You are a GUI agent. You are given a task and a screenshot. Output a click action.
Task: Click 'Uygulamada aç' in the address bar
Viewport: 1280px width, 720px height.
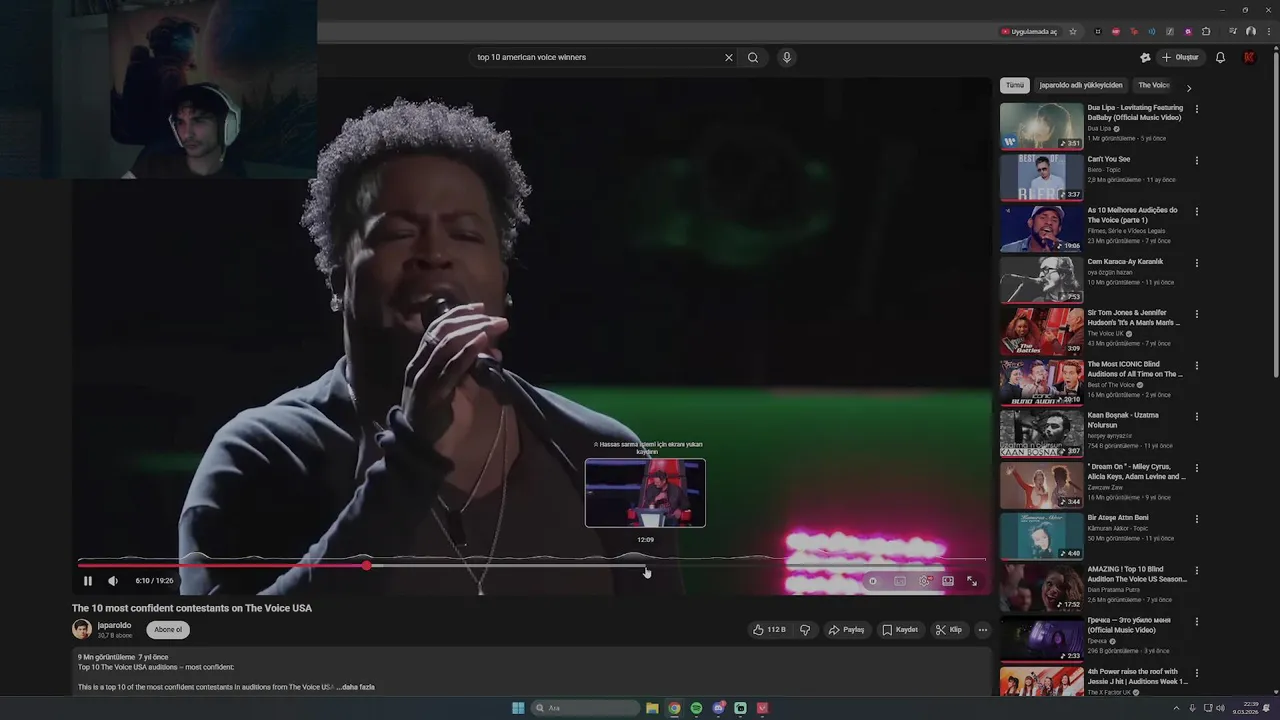pyautogui.click(x=1029, y=31)
